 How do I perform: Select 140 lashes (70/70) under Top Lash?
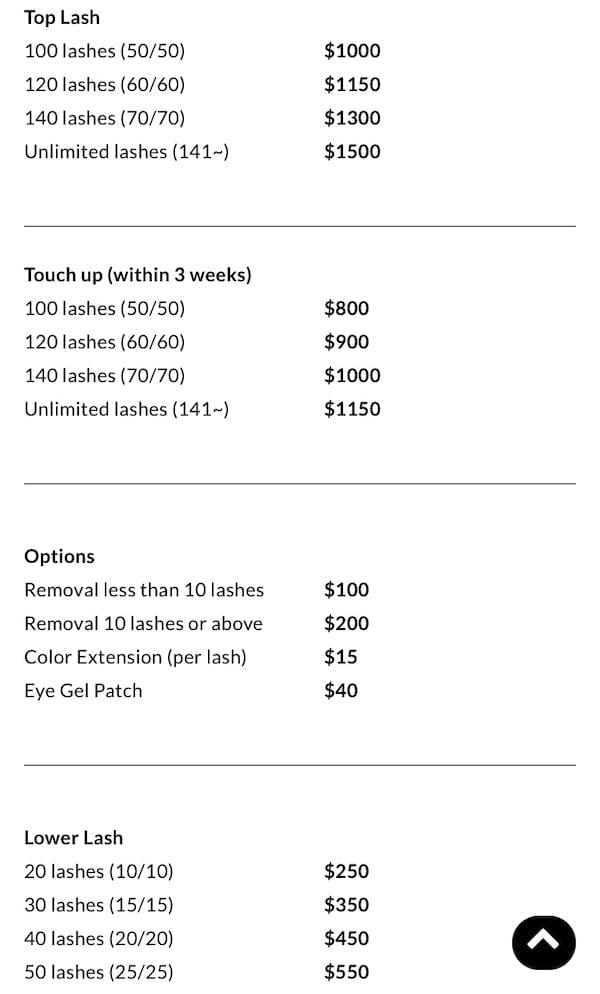click(105, 118)
